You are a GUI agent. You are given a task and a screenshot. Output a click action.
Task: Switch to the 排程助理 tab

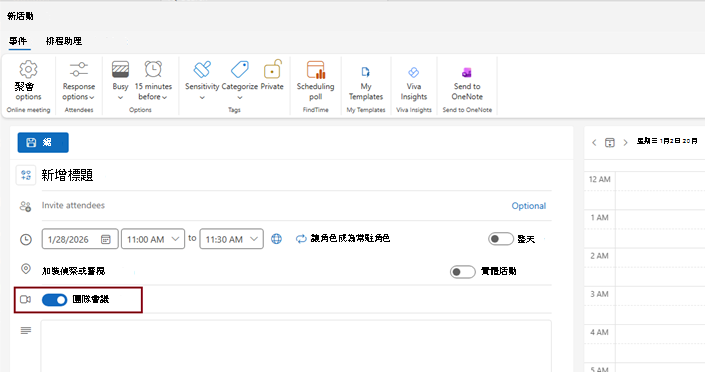click(64, 41)
